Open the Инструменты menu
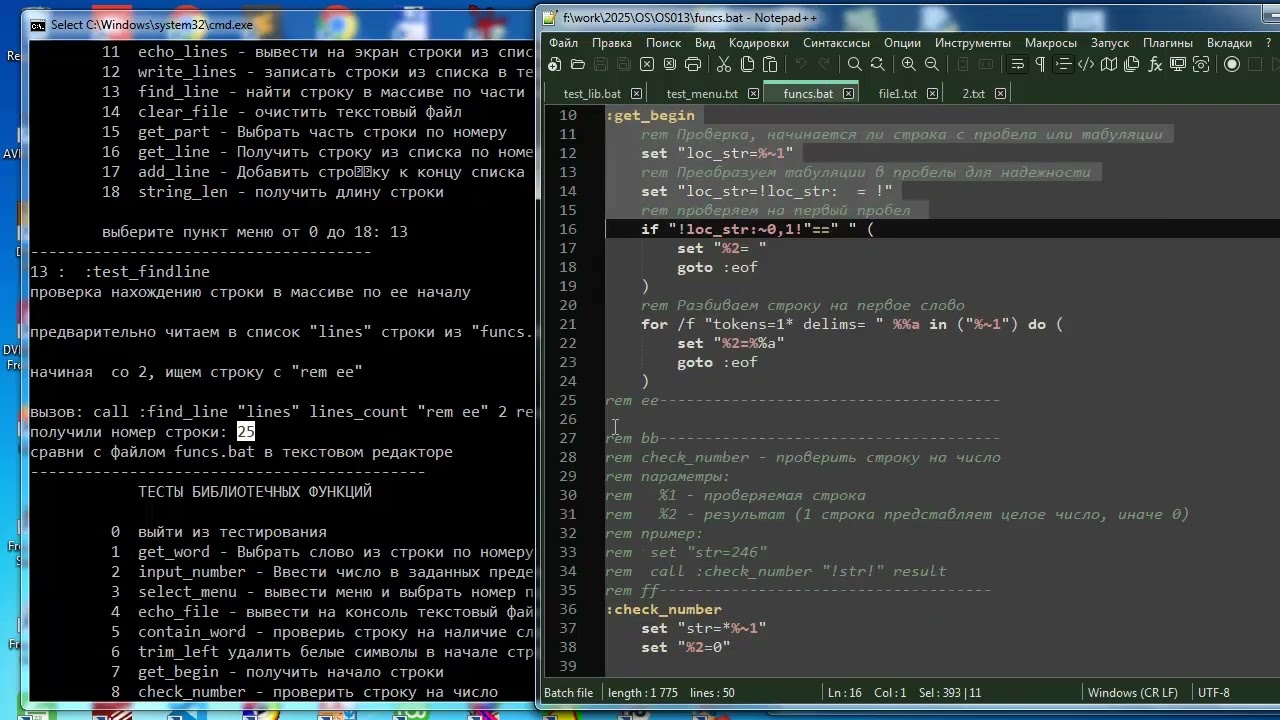Viewport: 1280px width, 720px height. point(973,43)
